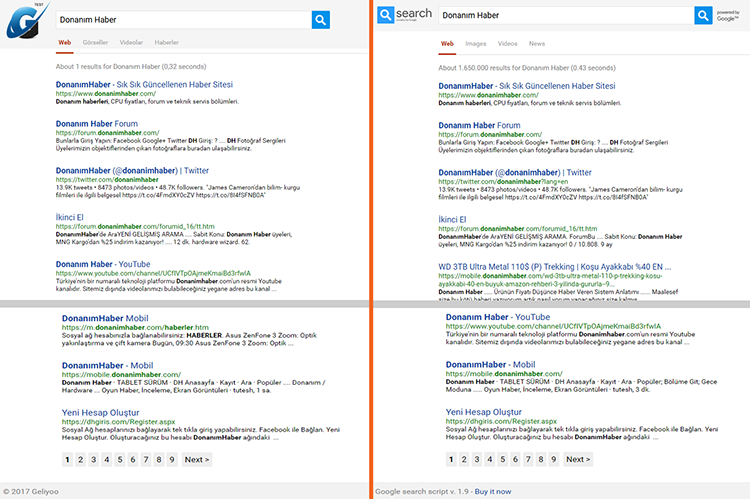This screenshot has height=499, width=750.
Task: Switch to the Images tab
Action: [x=475, y=44]
